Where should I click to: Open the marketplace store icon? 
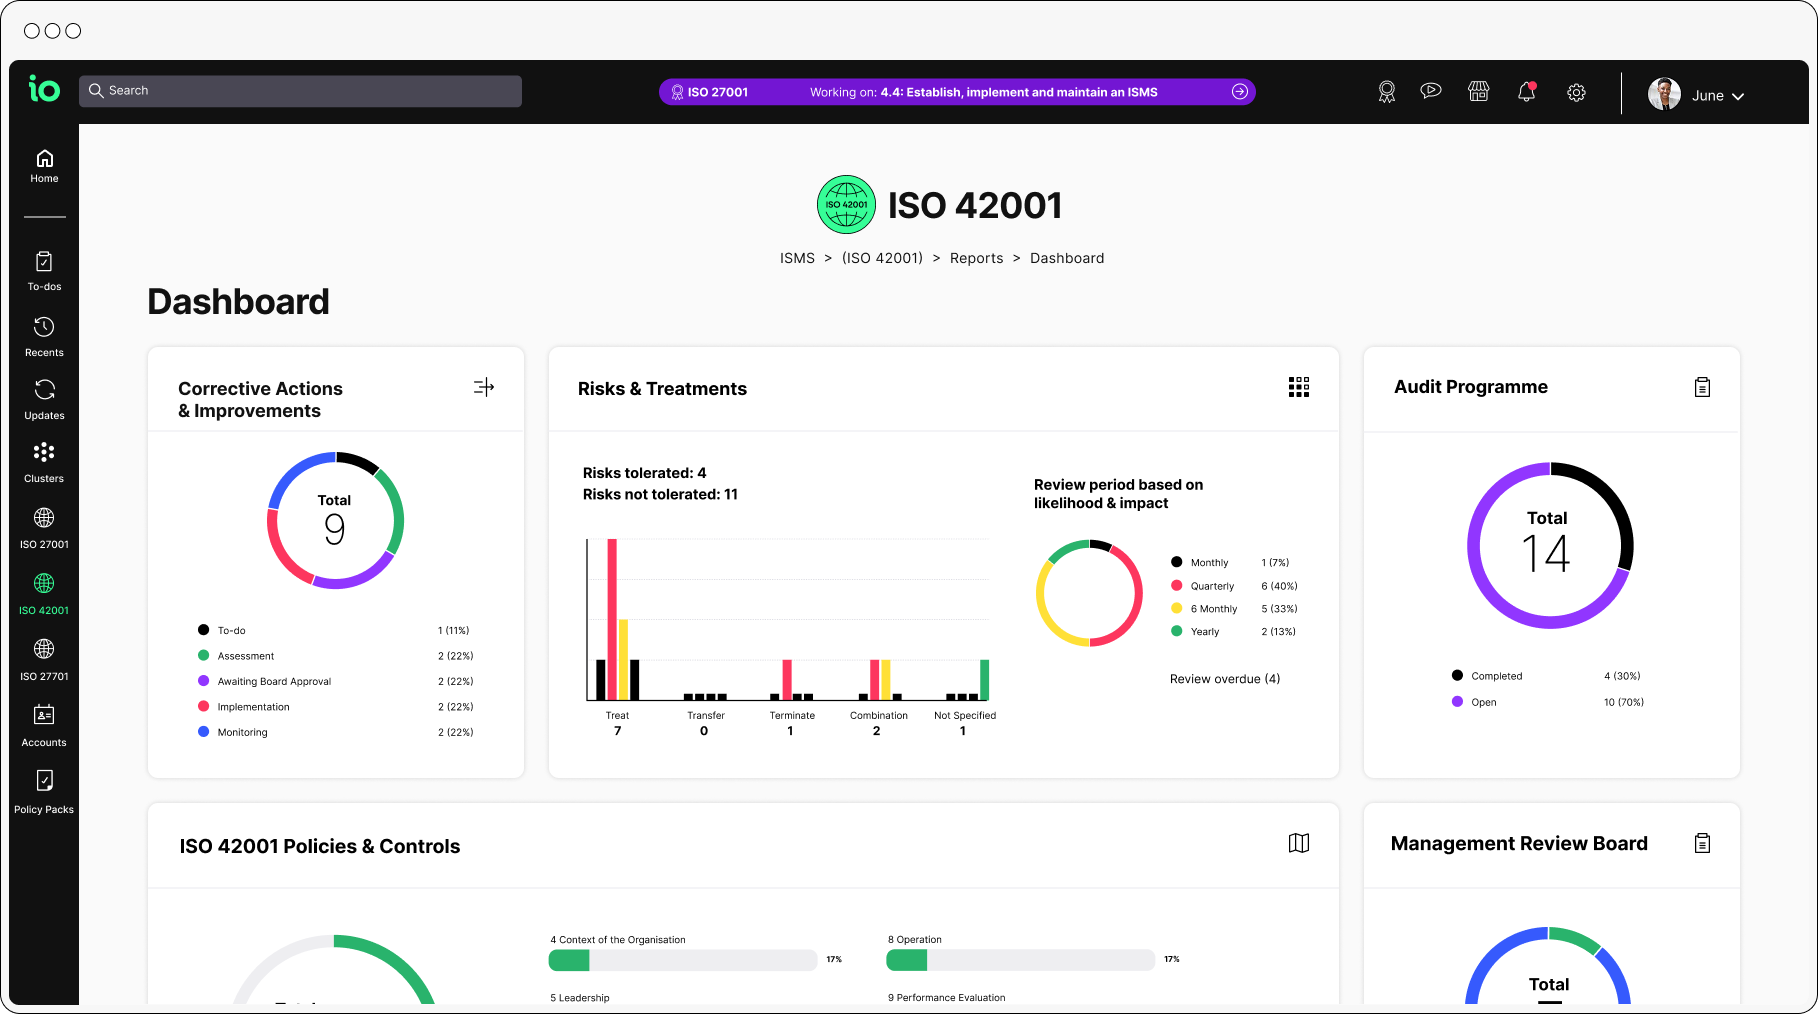point(1479,91)
